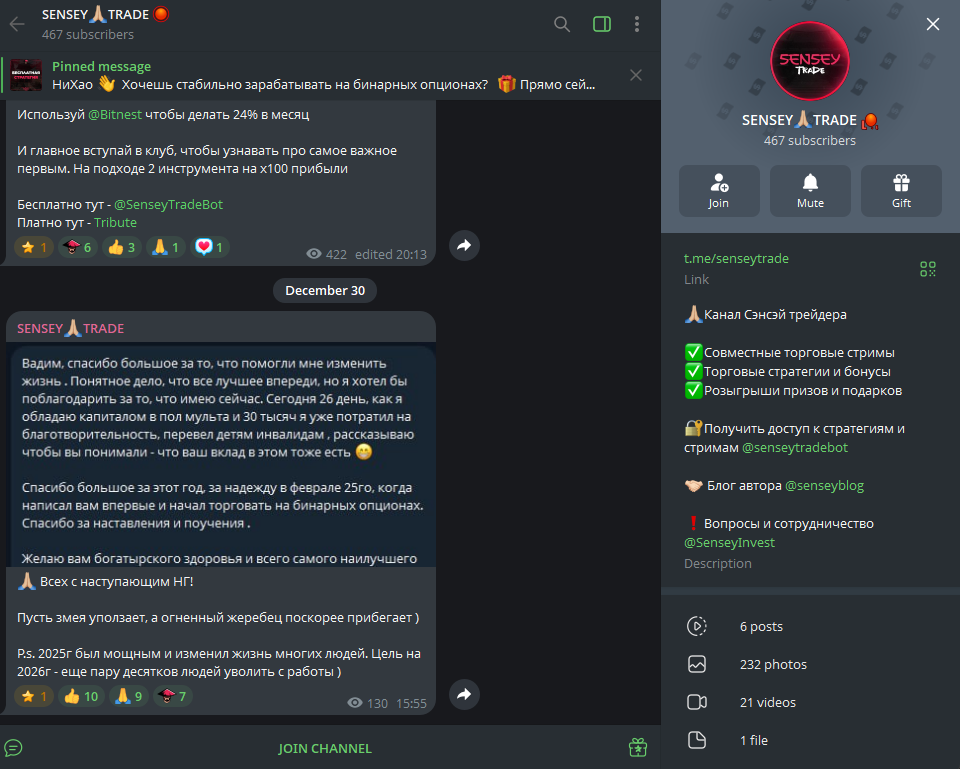This screenshot has height=769, width=960.
Task: Open search in the channel
Action: (561, 24)
